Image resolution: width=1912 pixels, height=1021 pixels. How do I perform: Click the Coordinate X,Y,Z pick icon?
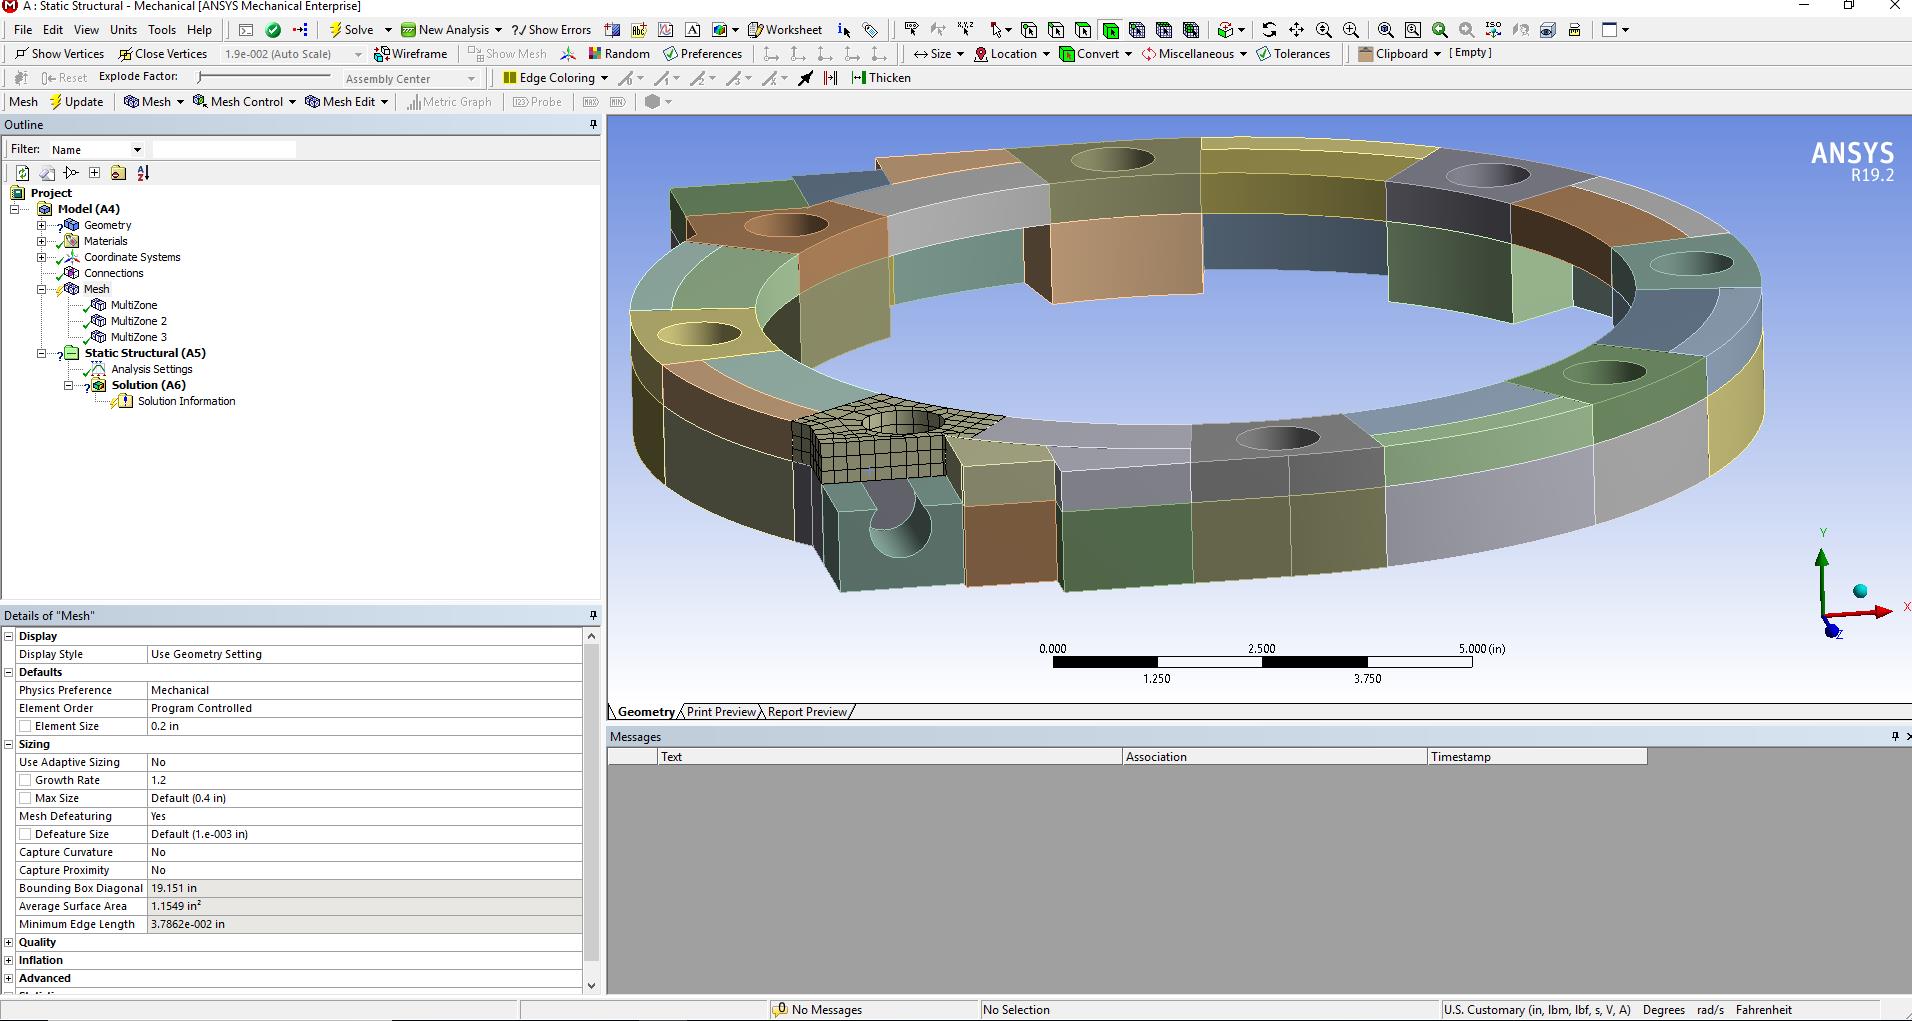(965, 30)
